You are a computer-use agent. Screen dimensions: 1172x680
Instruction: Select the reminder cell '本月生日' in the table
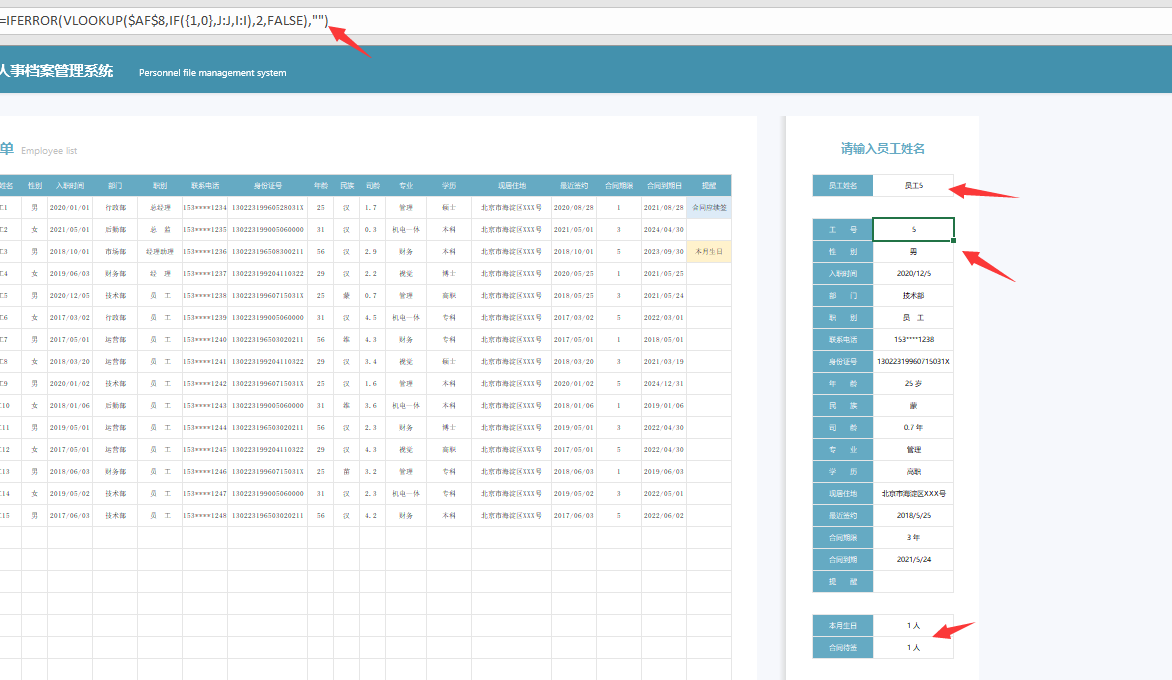[x=709, y=252]
